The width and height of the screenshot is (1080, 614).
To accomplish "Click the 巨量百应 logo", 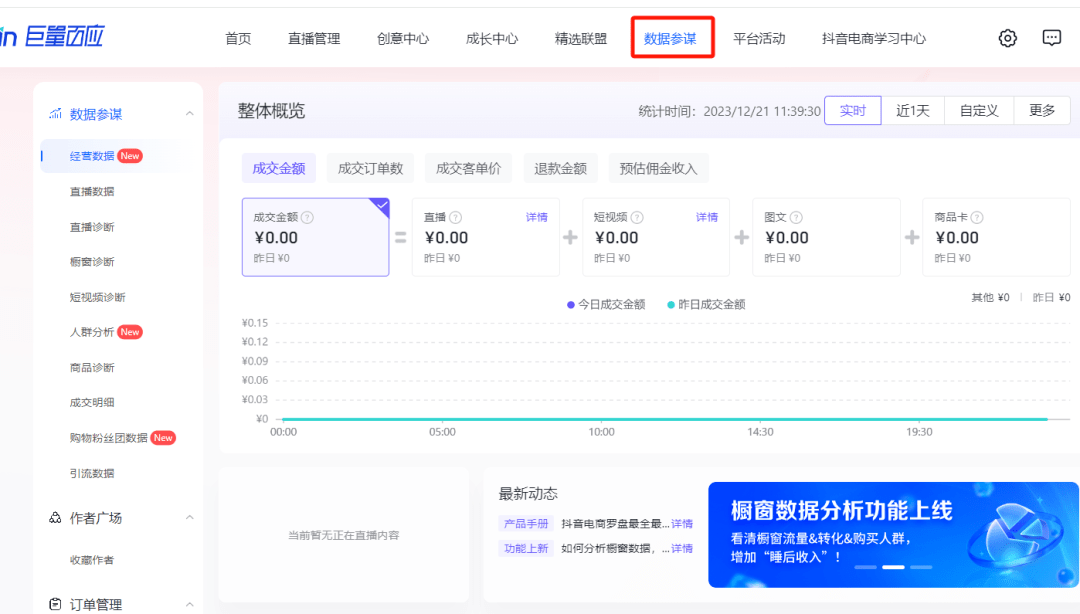I will click(x=55, y=36).
